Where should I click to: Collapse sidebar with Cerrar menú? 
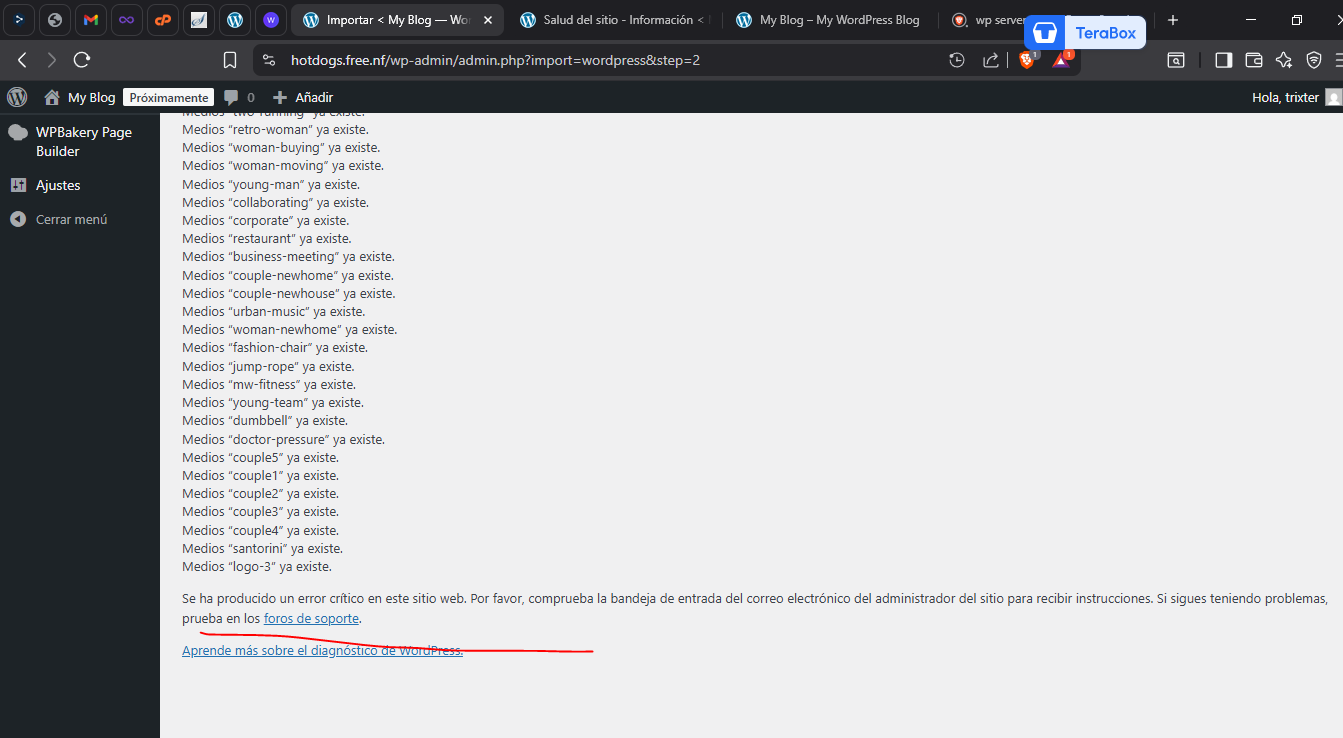pyautogui.click(x=71, y=219)
